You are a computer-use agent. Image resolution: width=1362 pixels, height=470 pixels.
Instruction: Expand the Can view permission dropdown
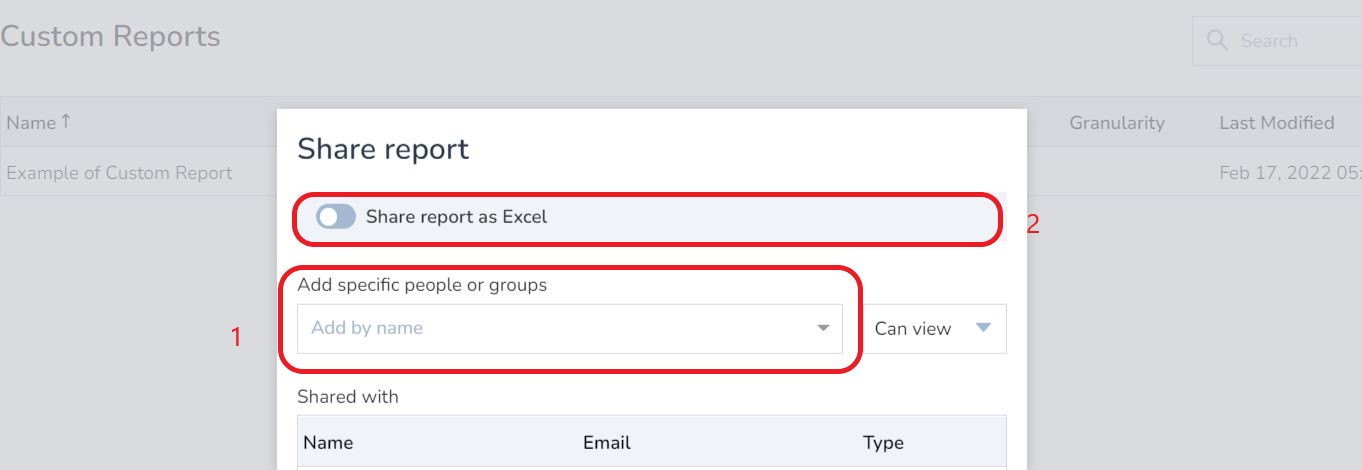point(933,328)
